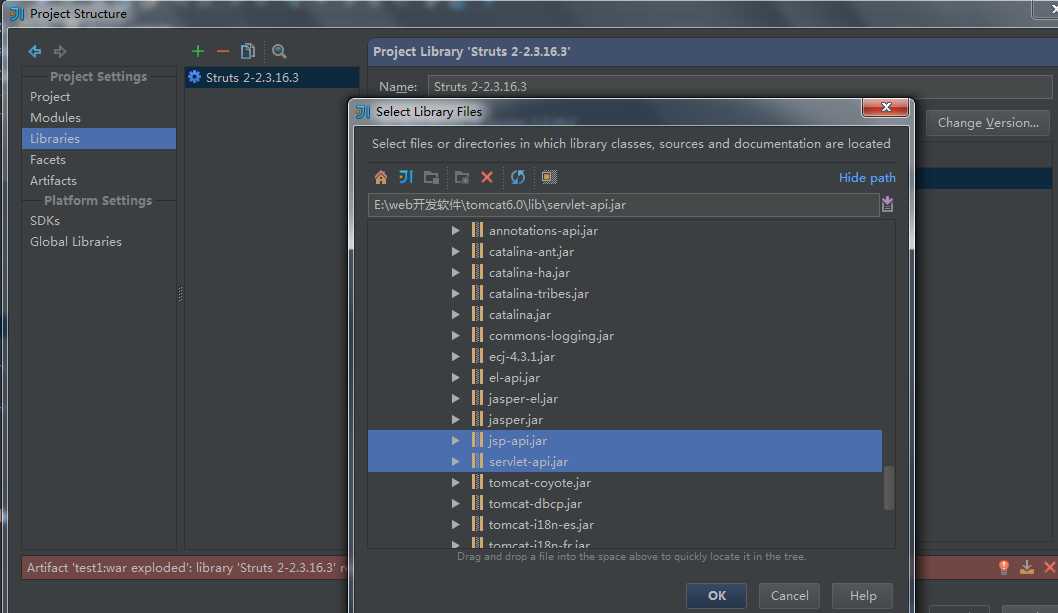Jump to project directory icon
Screen dimensions: 1058x613
(406, 178)
